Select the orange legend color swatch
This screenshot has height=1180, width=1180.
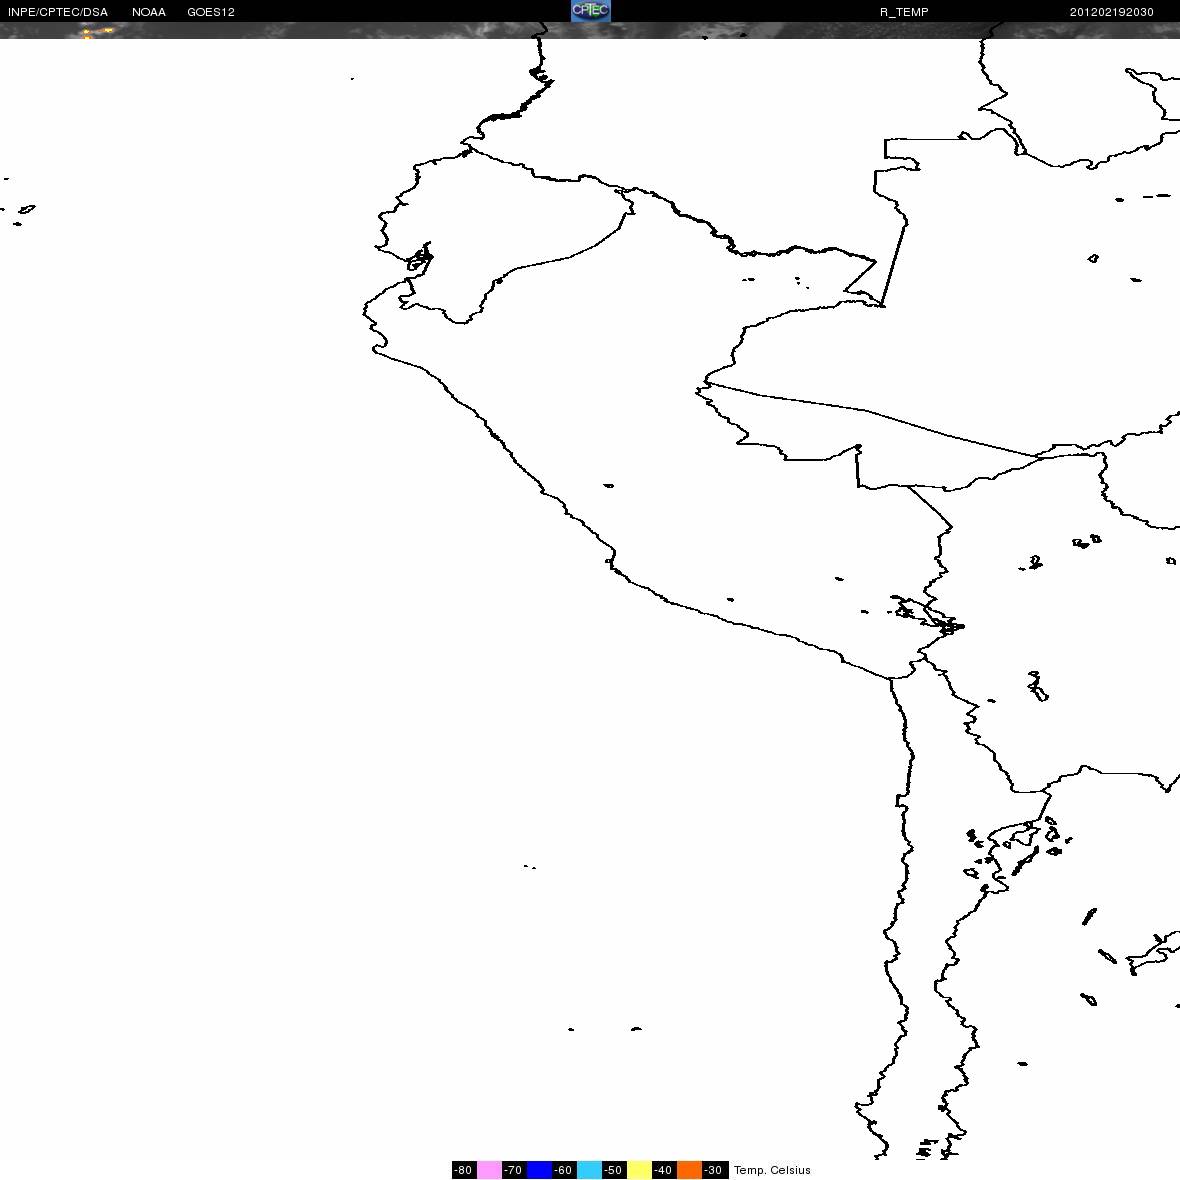pos(689,1169)
